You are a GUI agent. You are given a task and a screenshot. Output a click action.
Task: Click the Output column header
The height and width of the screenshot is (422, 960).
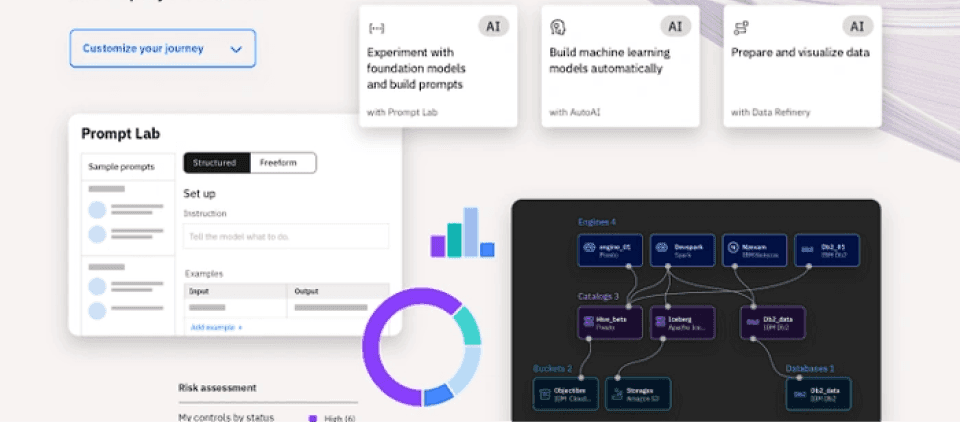click(338, 291)
